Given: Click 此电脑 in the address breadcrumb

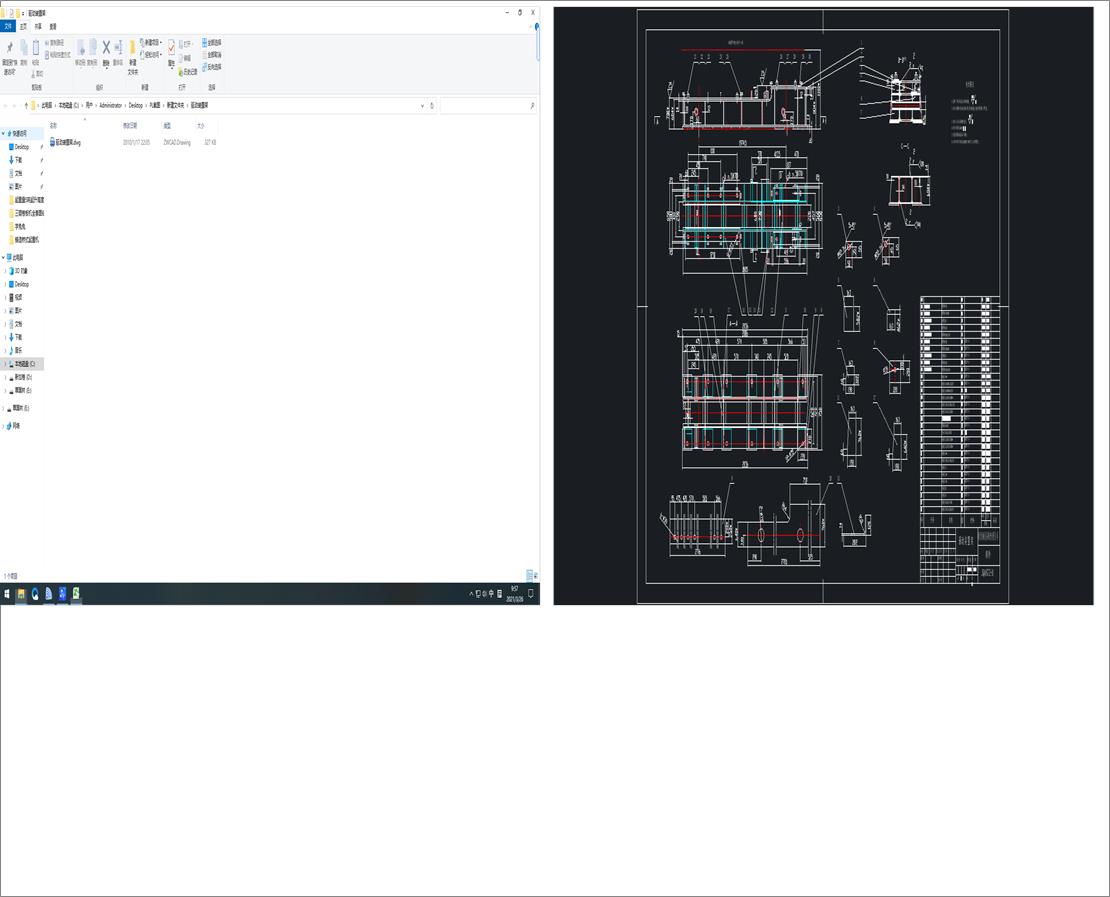Looking at the screenshot, I should (x=47, y=105).
